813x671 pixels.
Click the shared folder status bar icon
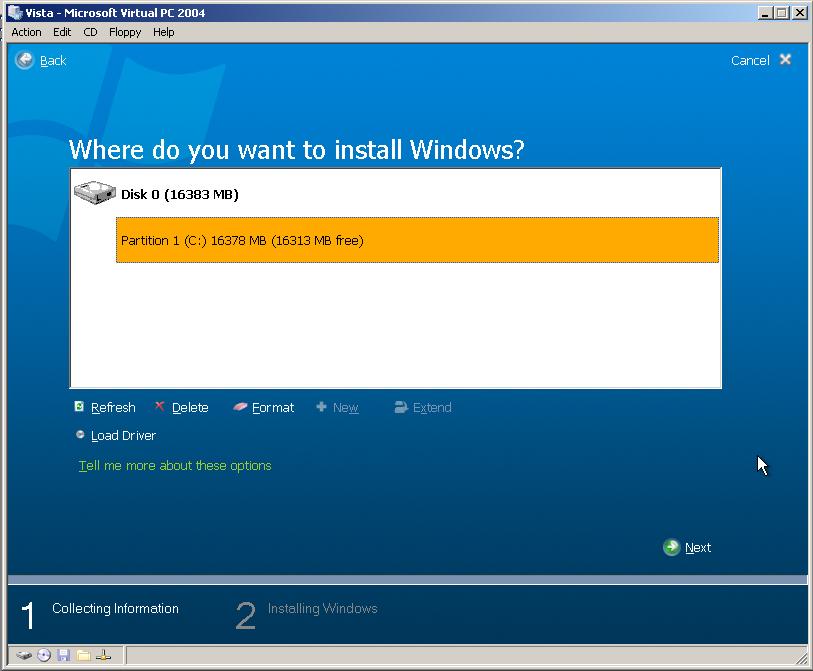[83, 655]
